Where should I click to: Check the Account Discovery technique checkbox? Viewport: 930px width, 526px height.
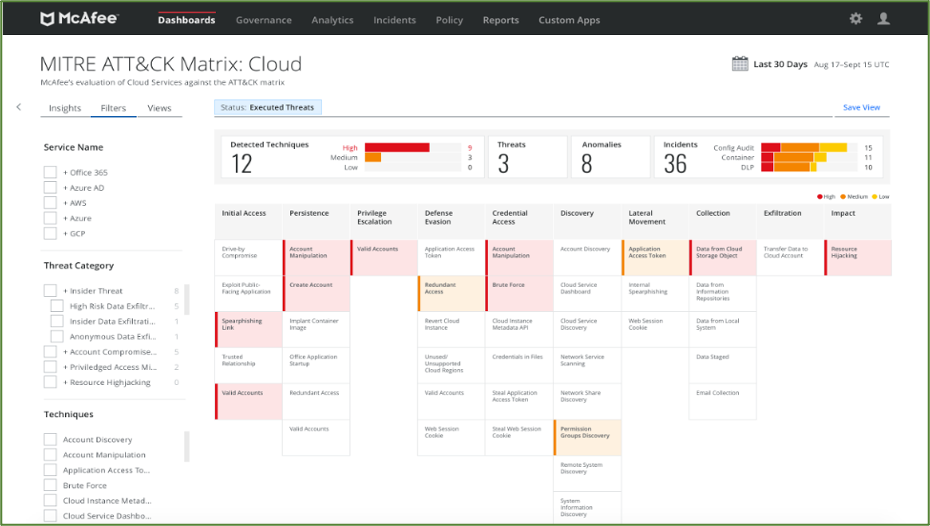point(50,439)
